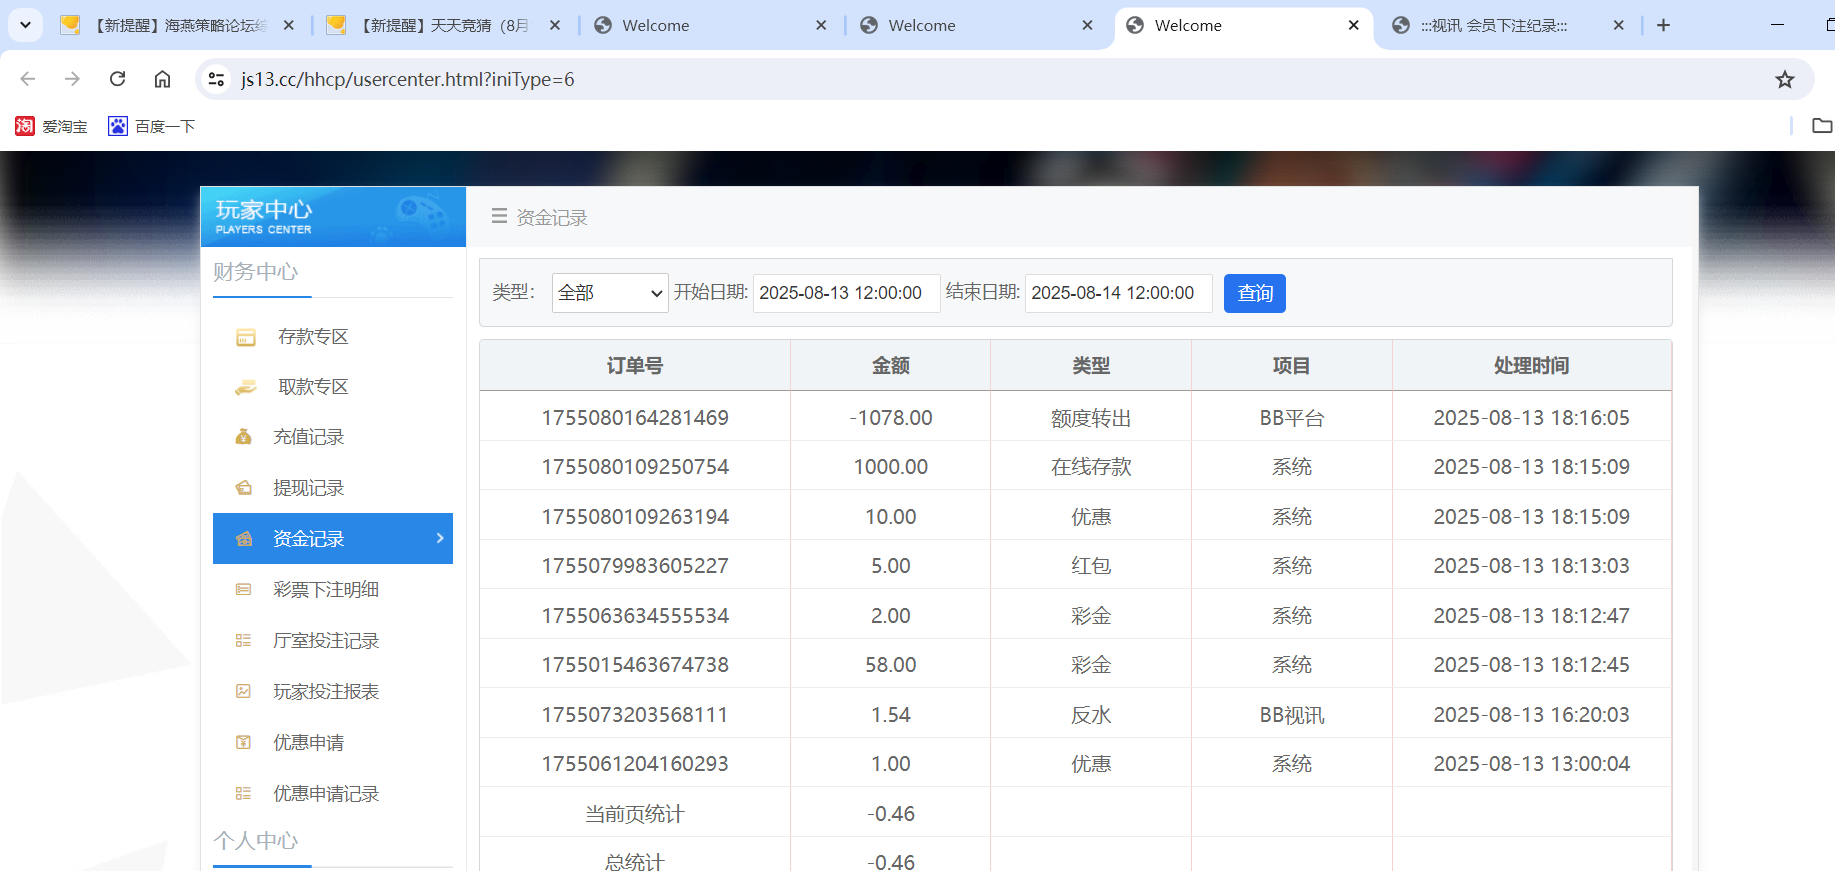Bookmark this page with the star icon
Viewport: 1835px width, 871px height.
pos(1784,80)
